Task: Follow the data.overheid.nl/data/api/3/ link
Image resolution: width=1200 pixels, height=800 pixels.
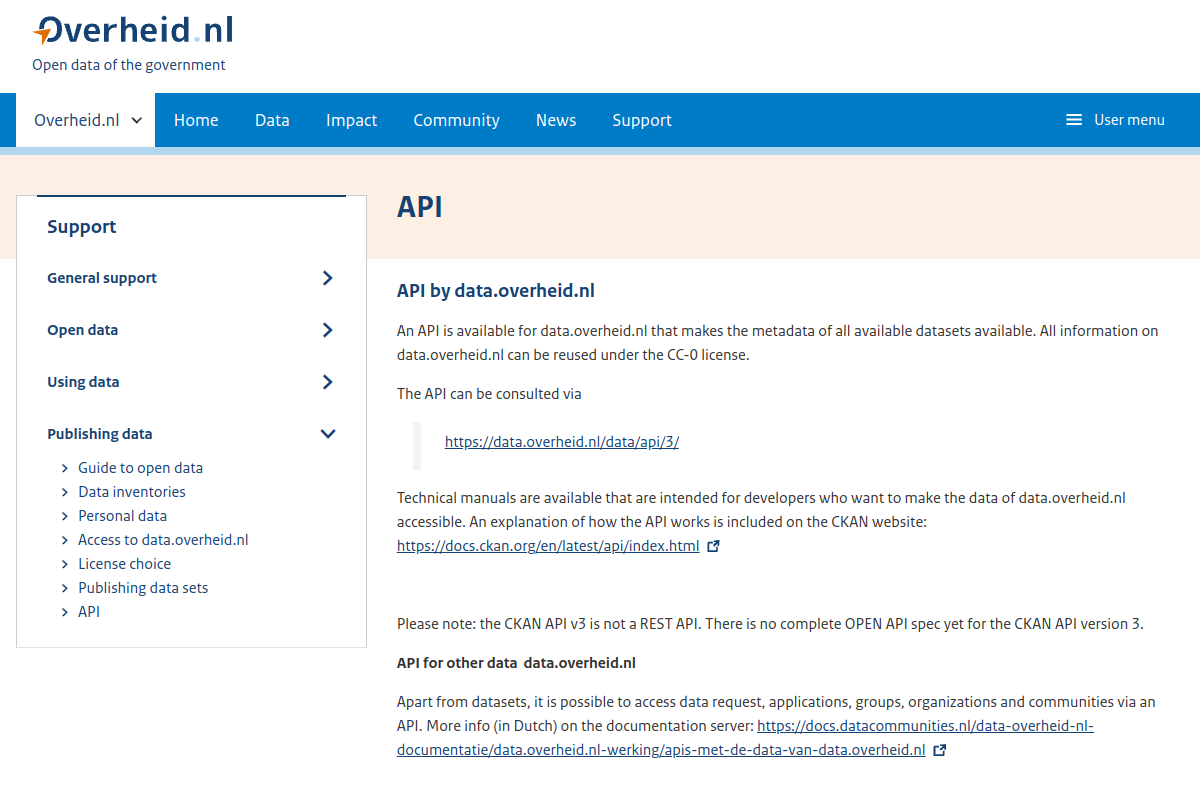Action: click(x=562, y=442)
